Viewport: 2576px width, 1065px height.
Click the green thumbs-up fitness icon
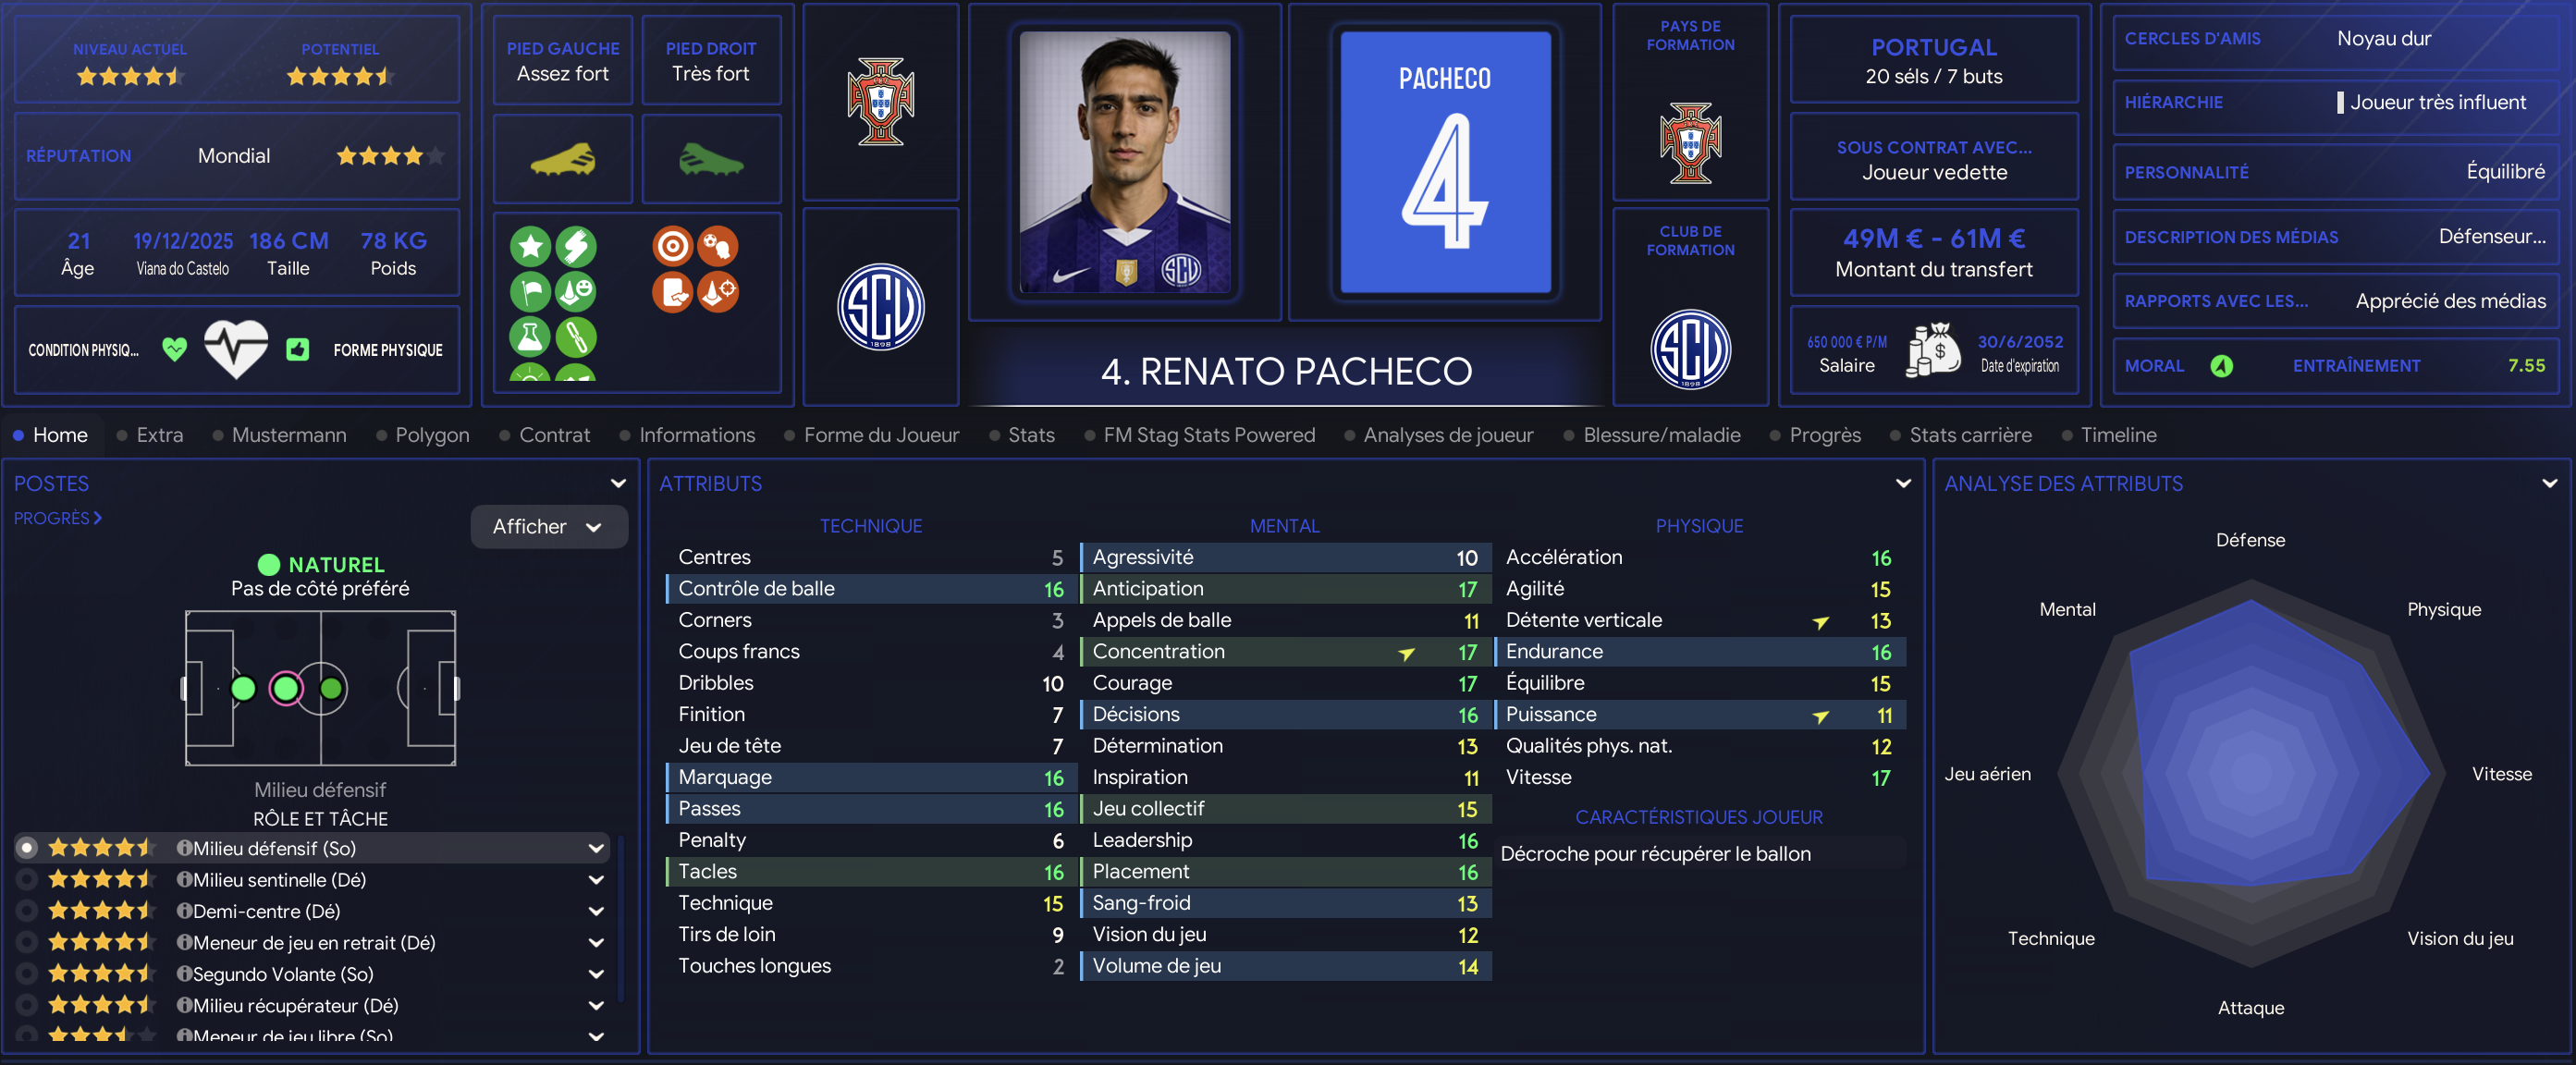click(x=297, y=350)
